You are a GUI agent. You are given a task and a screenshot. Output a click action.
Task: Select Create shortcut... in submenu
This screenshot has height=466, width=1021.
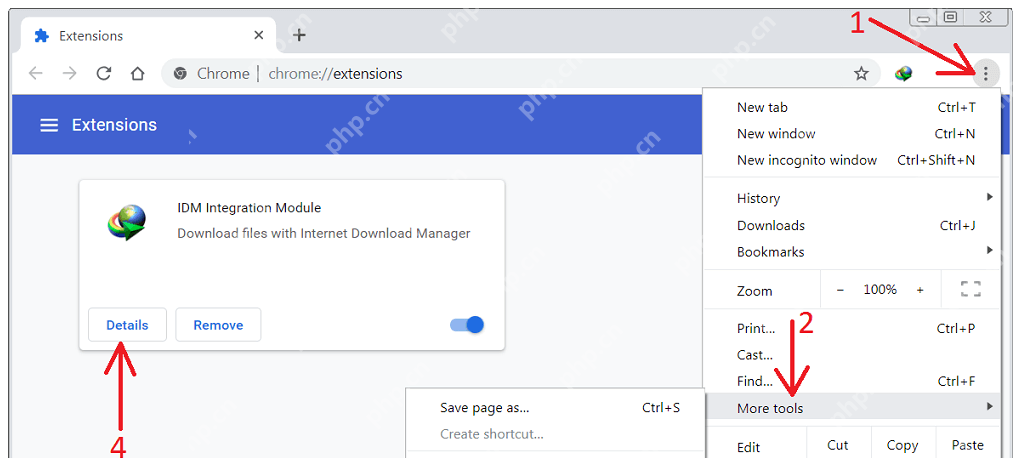tap(555, 434)
